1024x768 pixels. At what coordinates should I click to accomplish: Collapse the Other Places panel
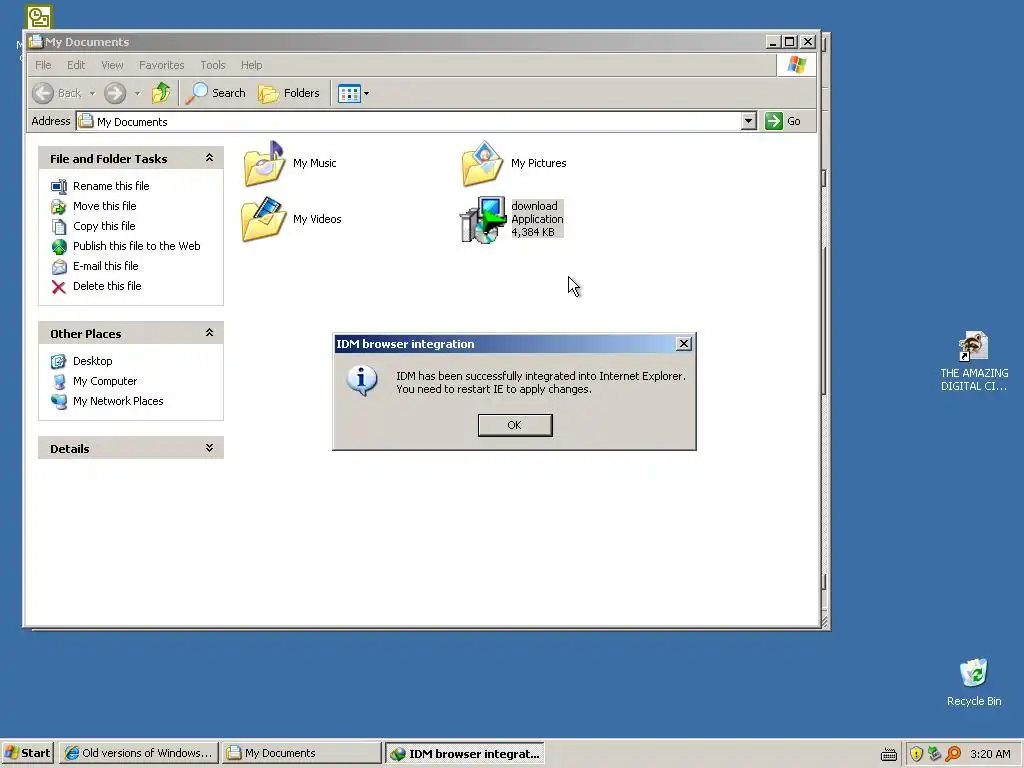(x=209, y=333)
